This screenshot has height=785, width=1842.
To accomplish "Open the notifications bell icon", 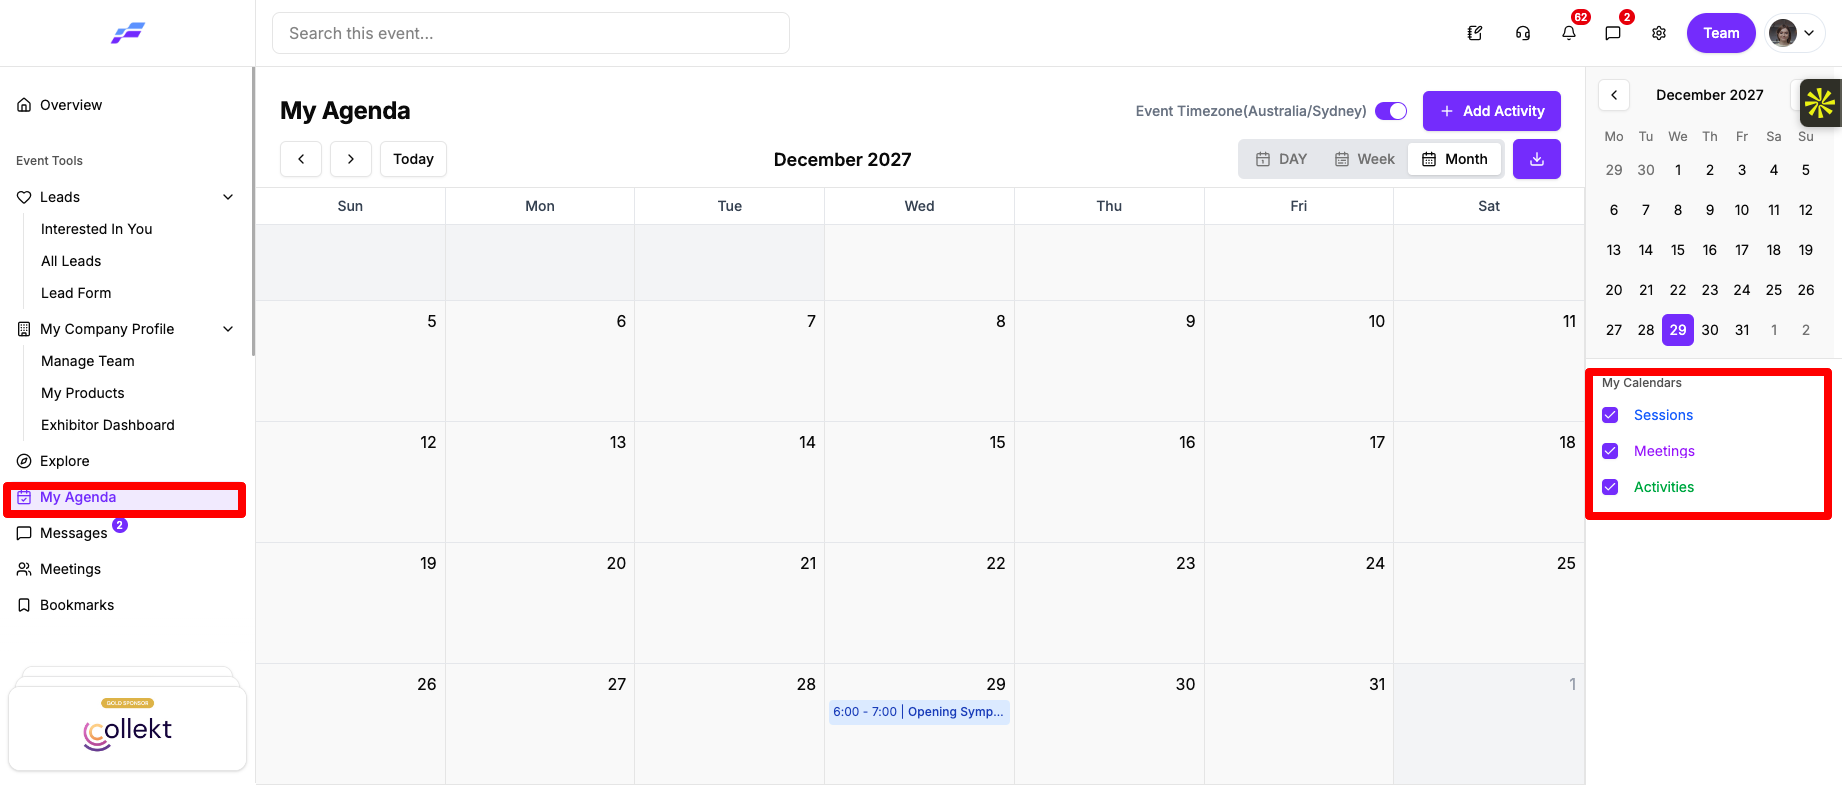I will pos(1568,33).
